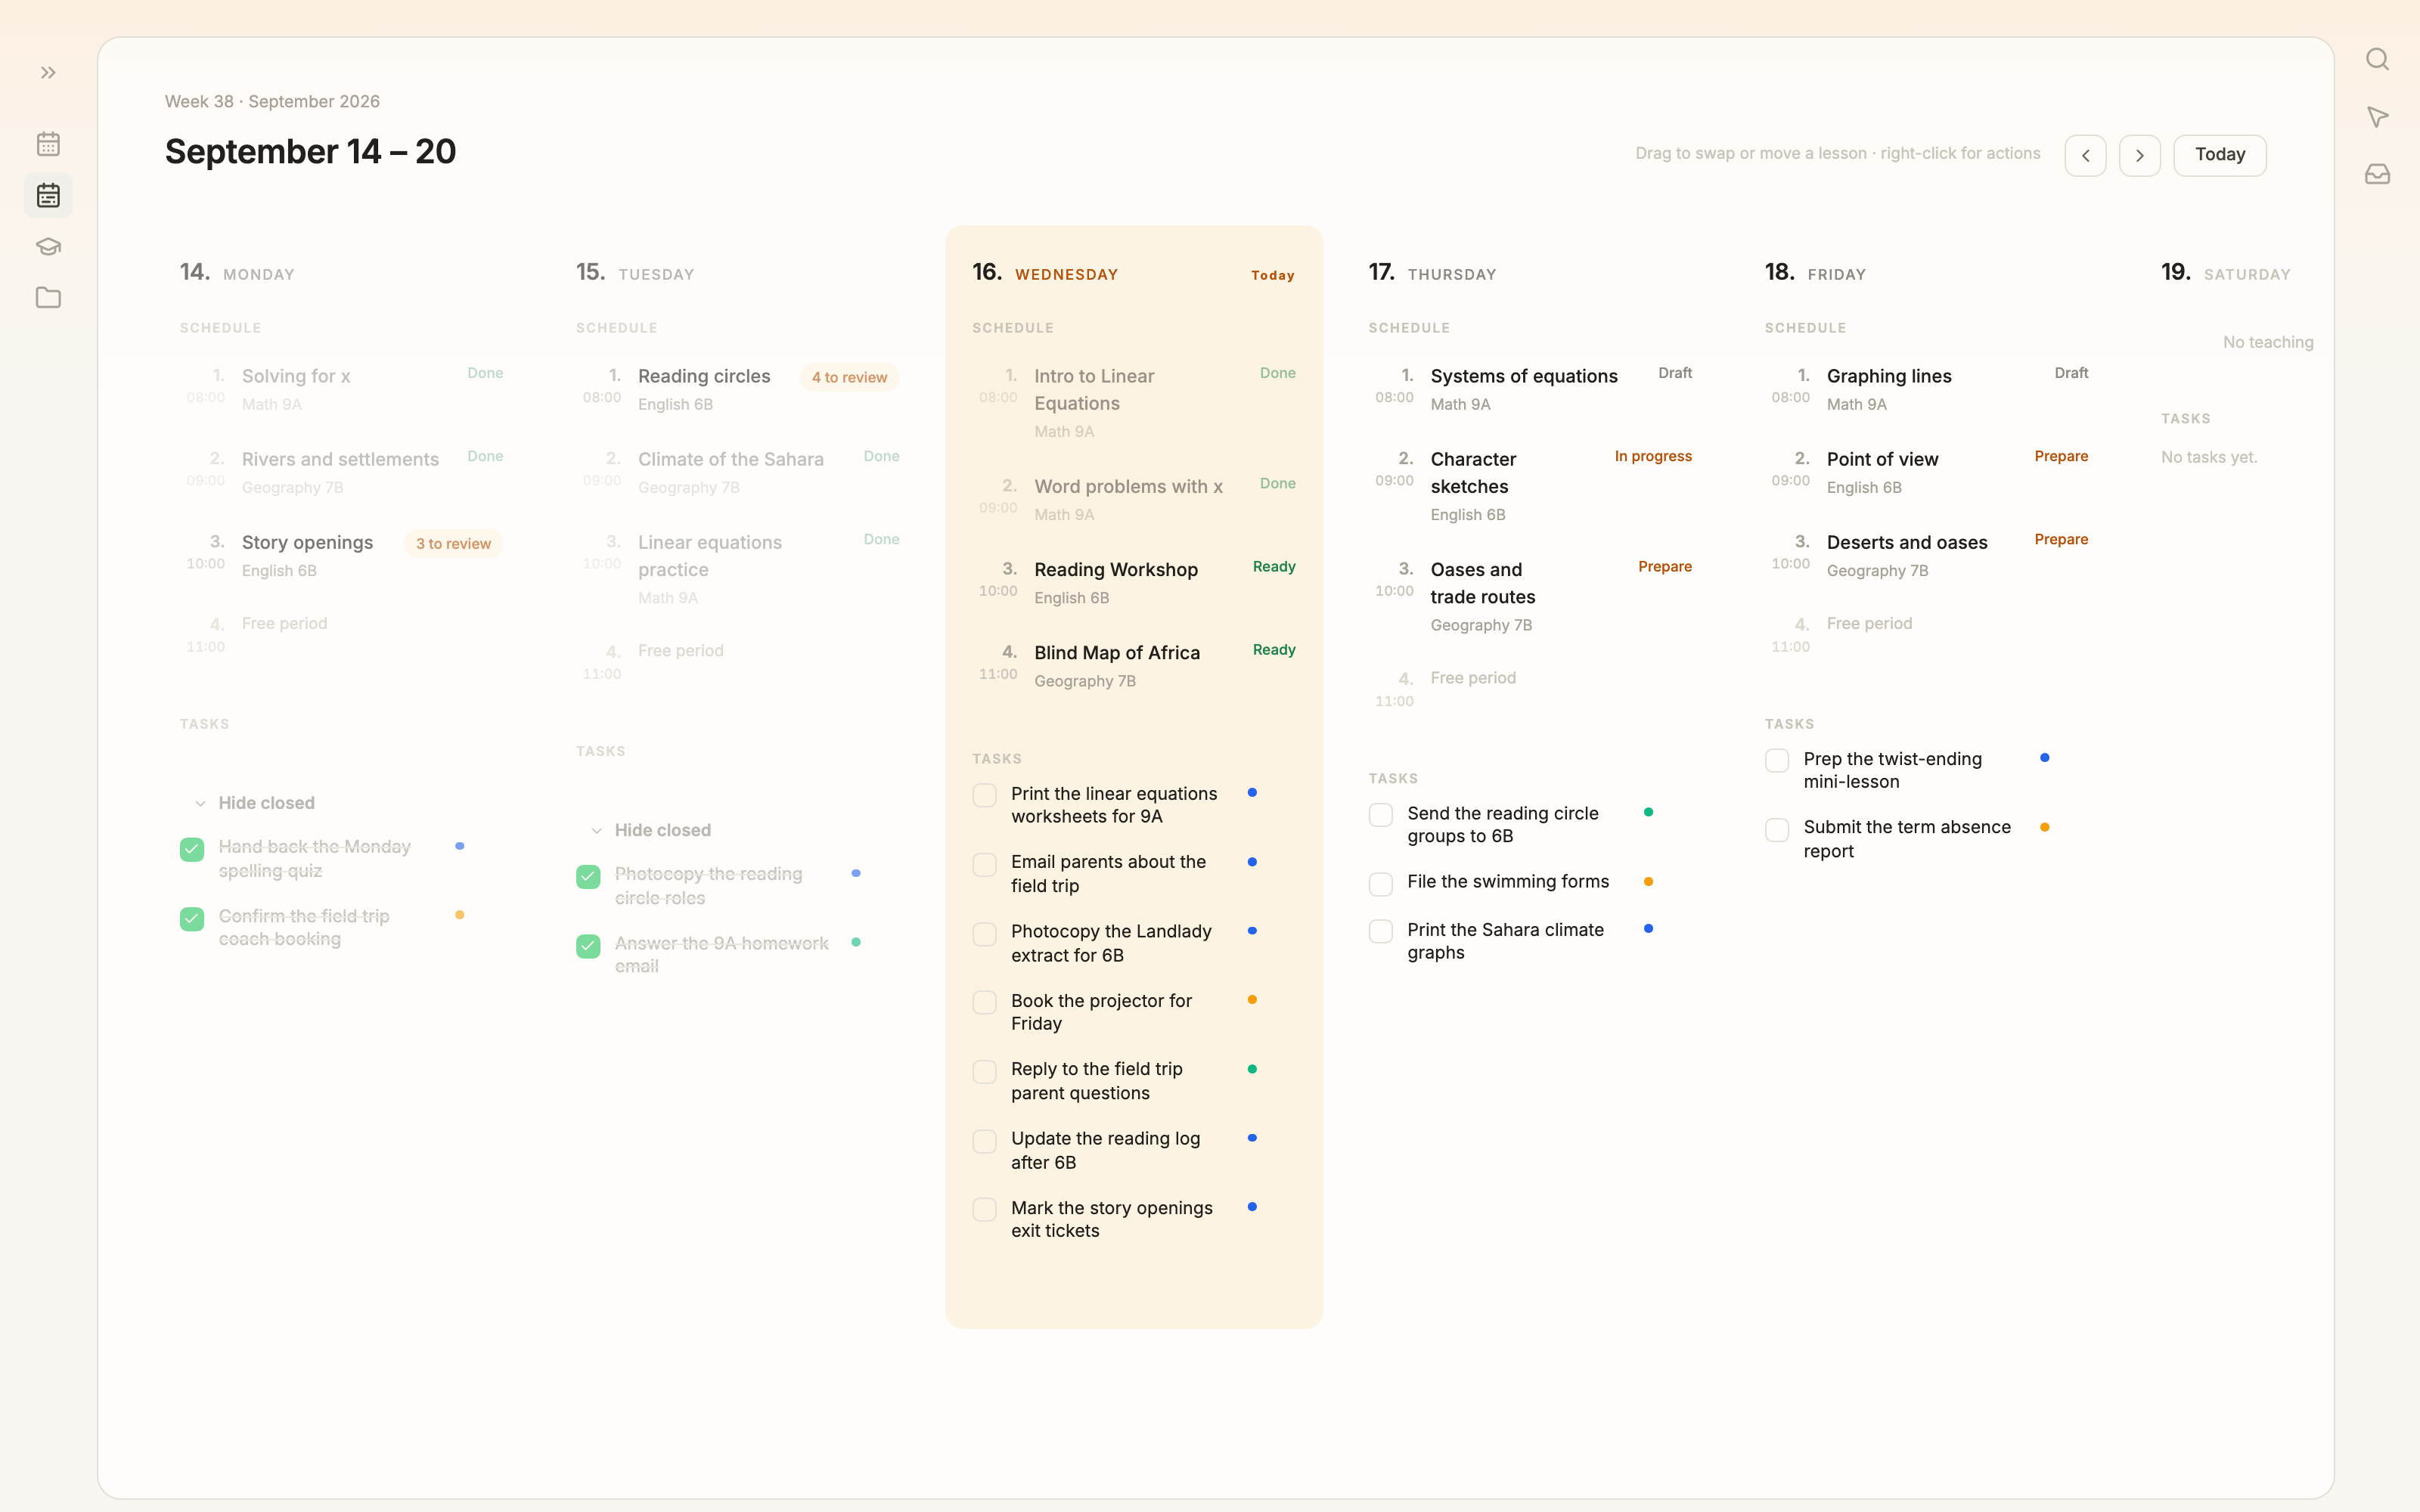The image size is (2420, 1512).
Task: Open the month calendar view icon in the sidebar
Action: pos(48,144)
